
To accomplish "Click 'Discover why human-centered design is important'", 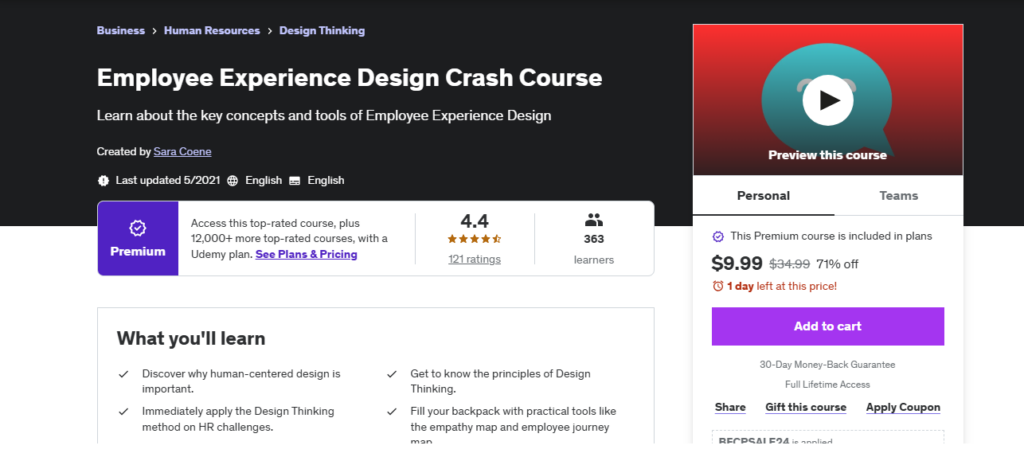I will click(242, 382).
